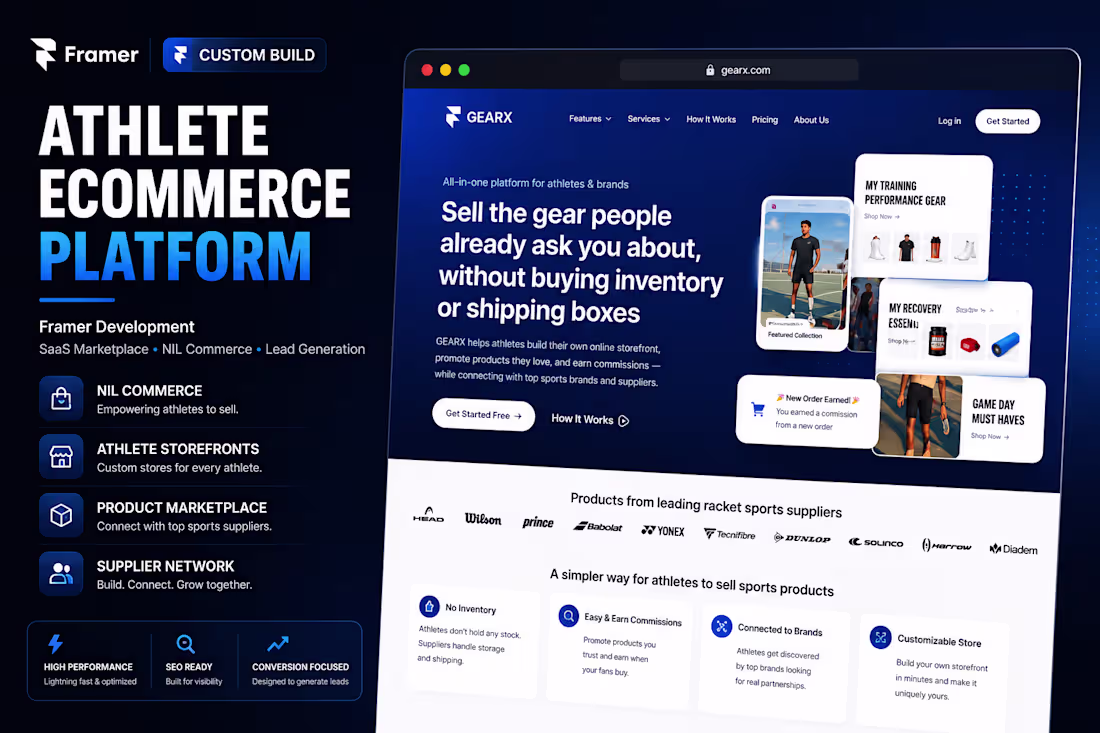The height and width of the screenshot is (733, 1100).
Task: Click the How It Works play link
Action: click(590, 419)
